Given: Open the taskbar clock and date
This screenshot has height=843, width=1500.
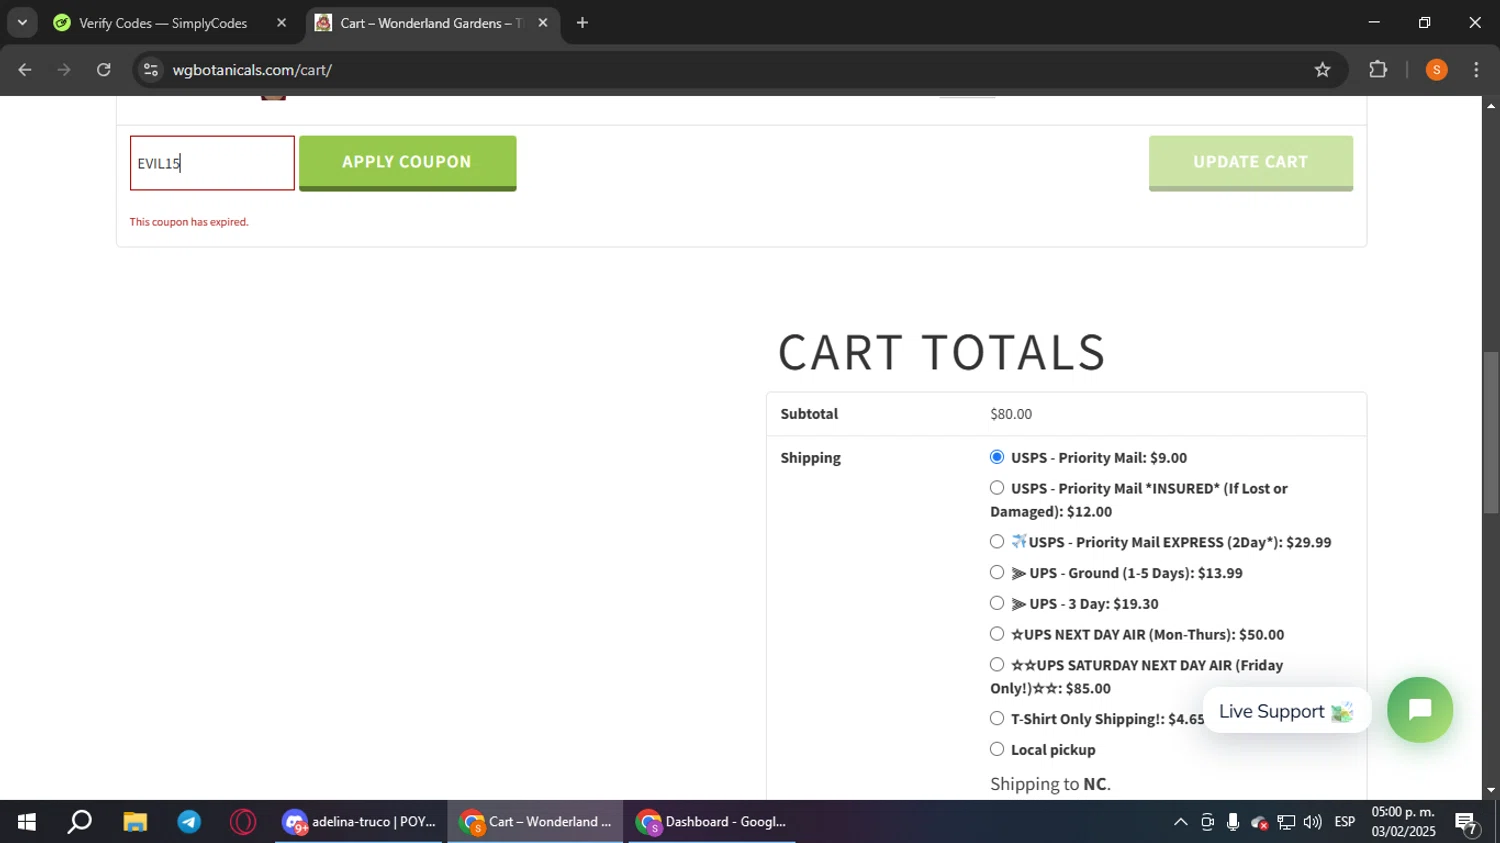Looking at the screenshot, I should (1403, 822).
